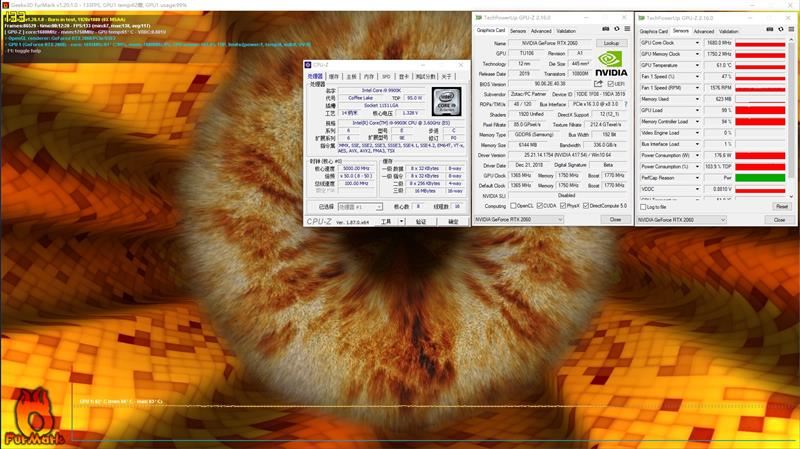Open the GPU selector dropdown in the Graphics Card window
This screenshot has height=449, width=800.
[x=518, y=219]
